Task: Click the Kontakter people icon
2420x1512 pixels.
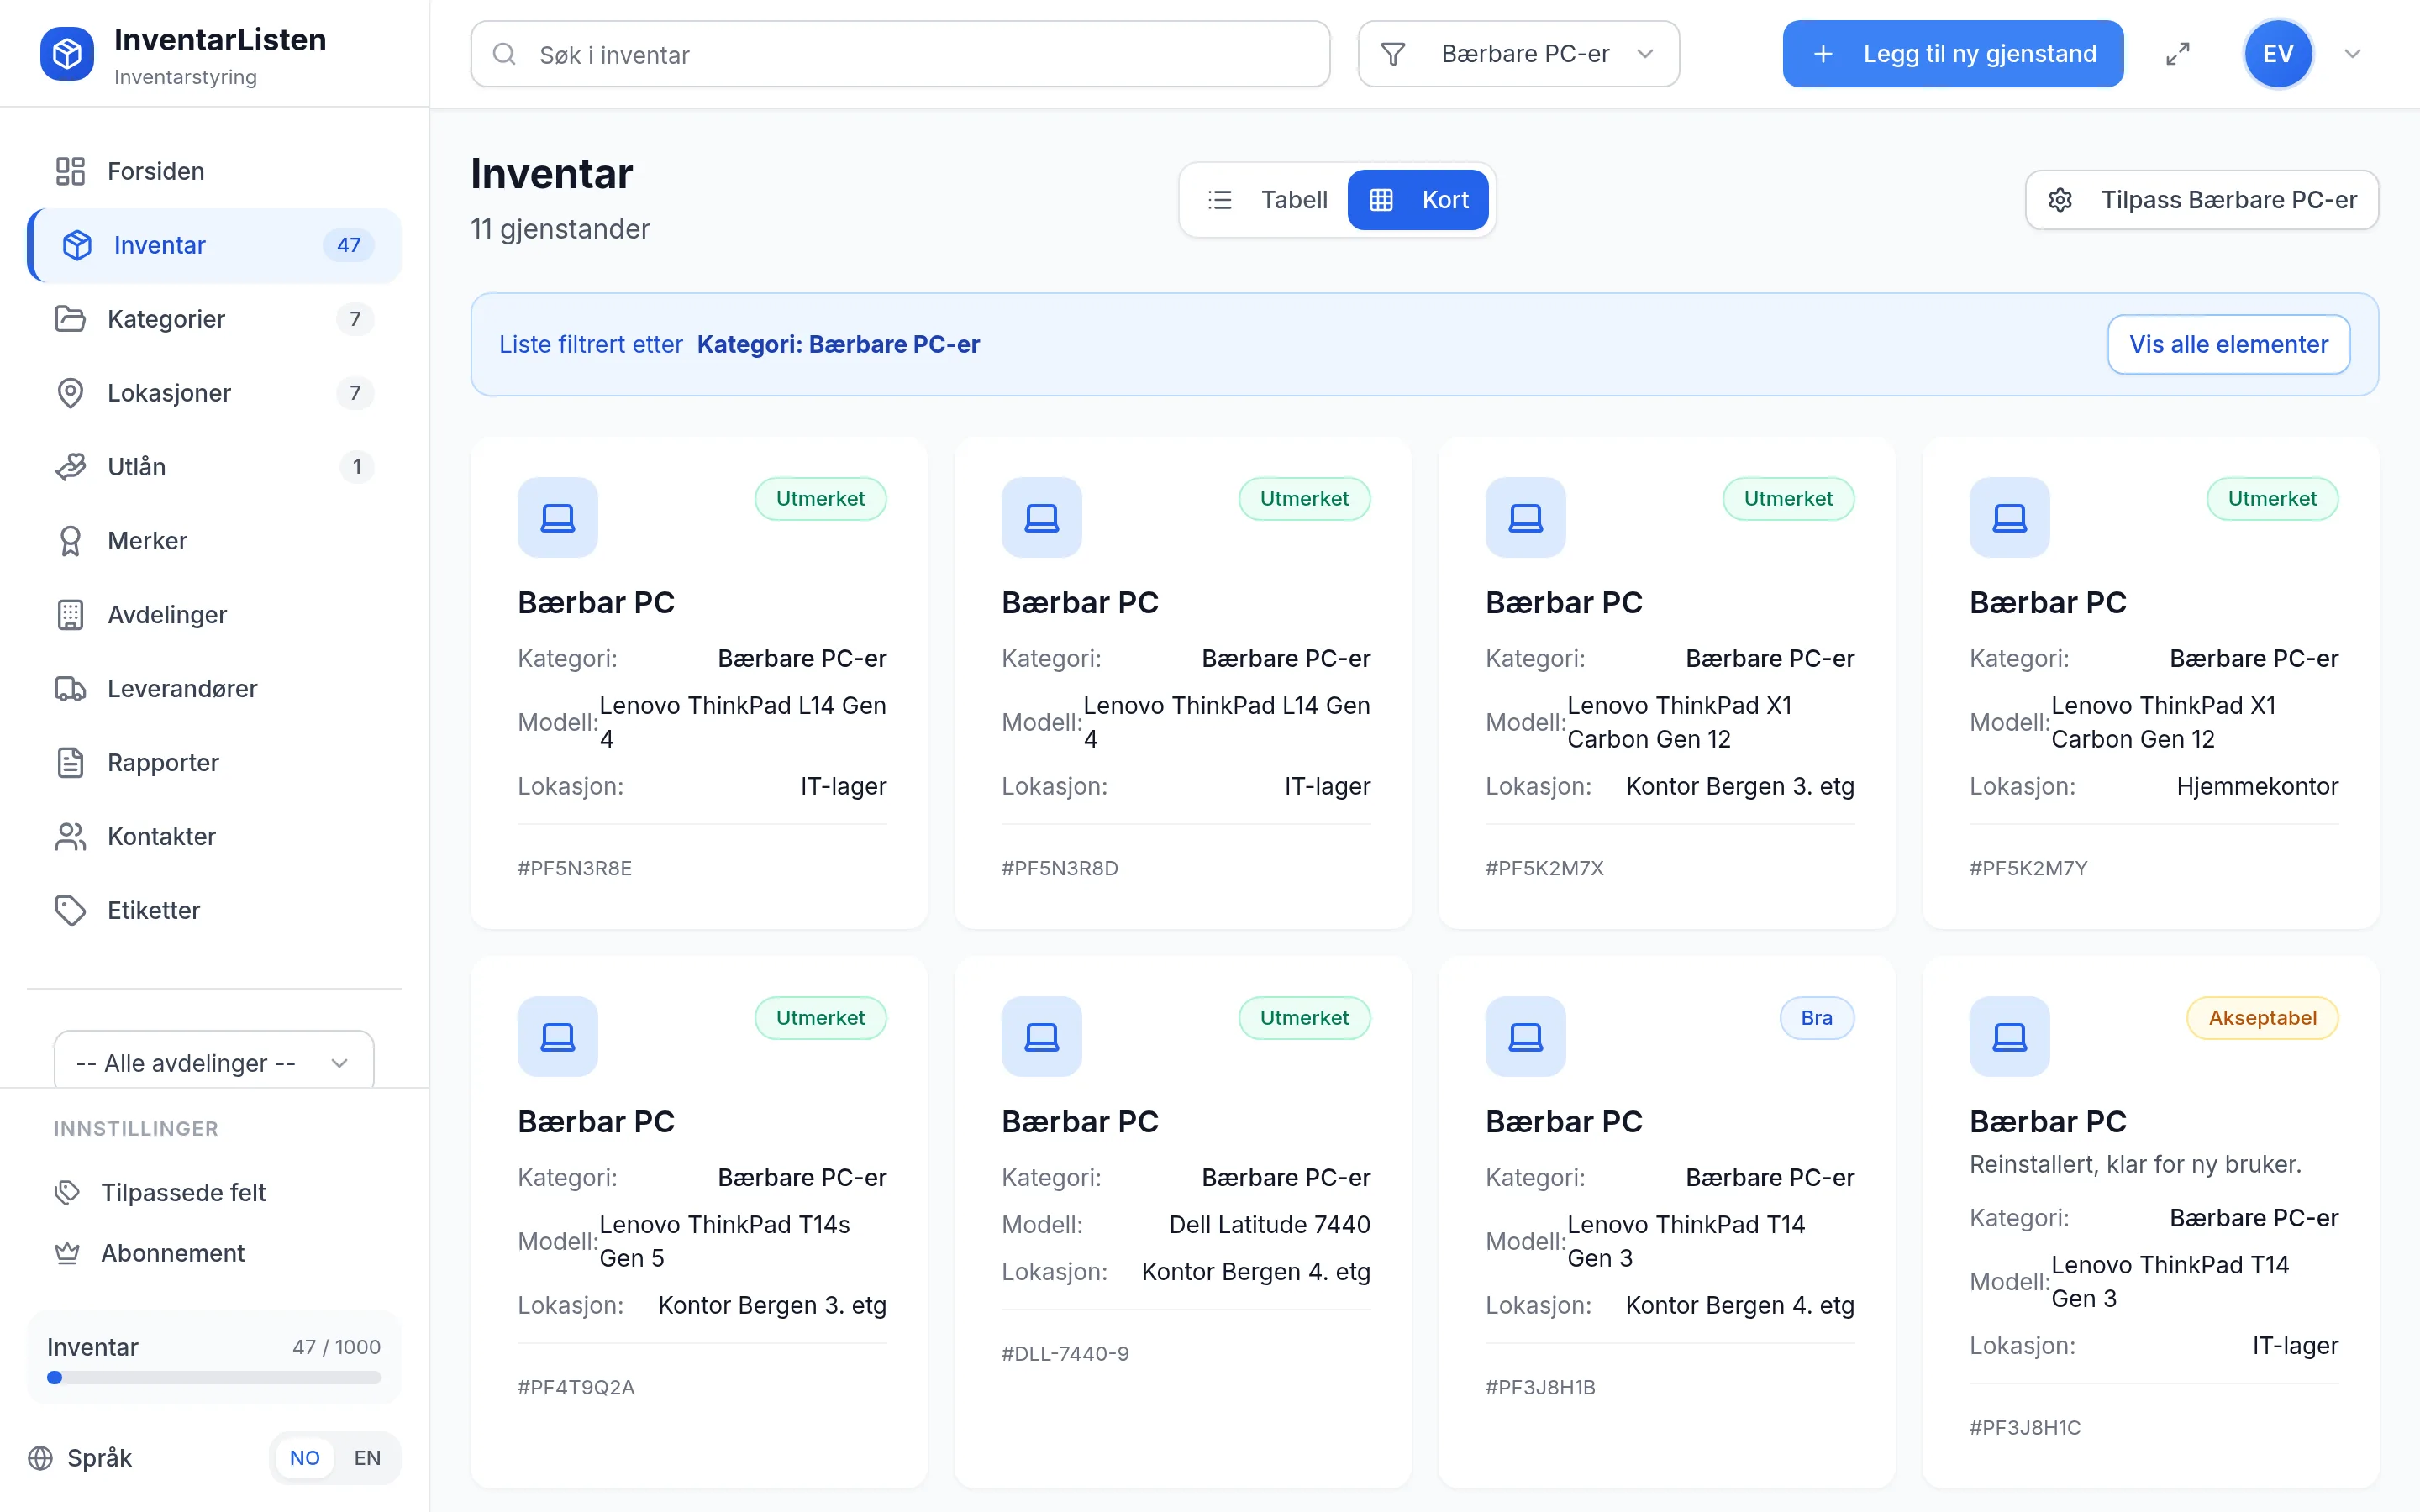Action: tap(70, 837)
